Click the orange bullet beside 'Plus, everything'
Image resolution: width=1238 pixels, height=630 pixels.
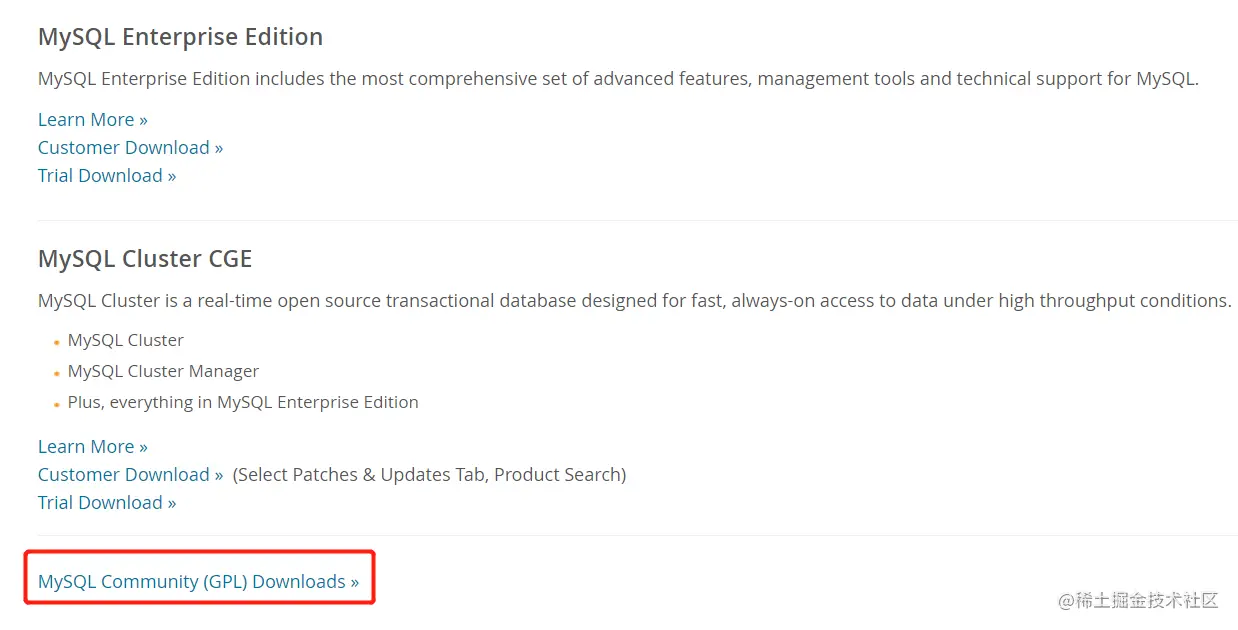pos(57,404)
